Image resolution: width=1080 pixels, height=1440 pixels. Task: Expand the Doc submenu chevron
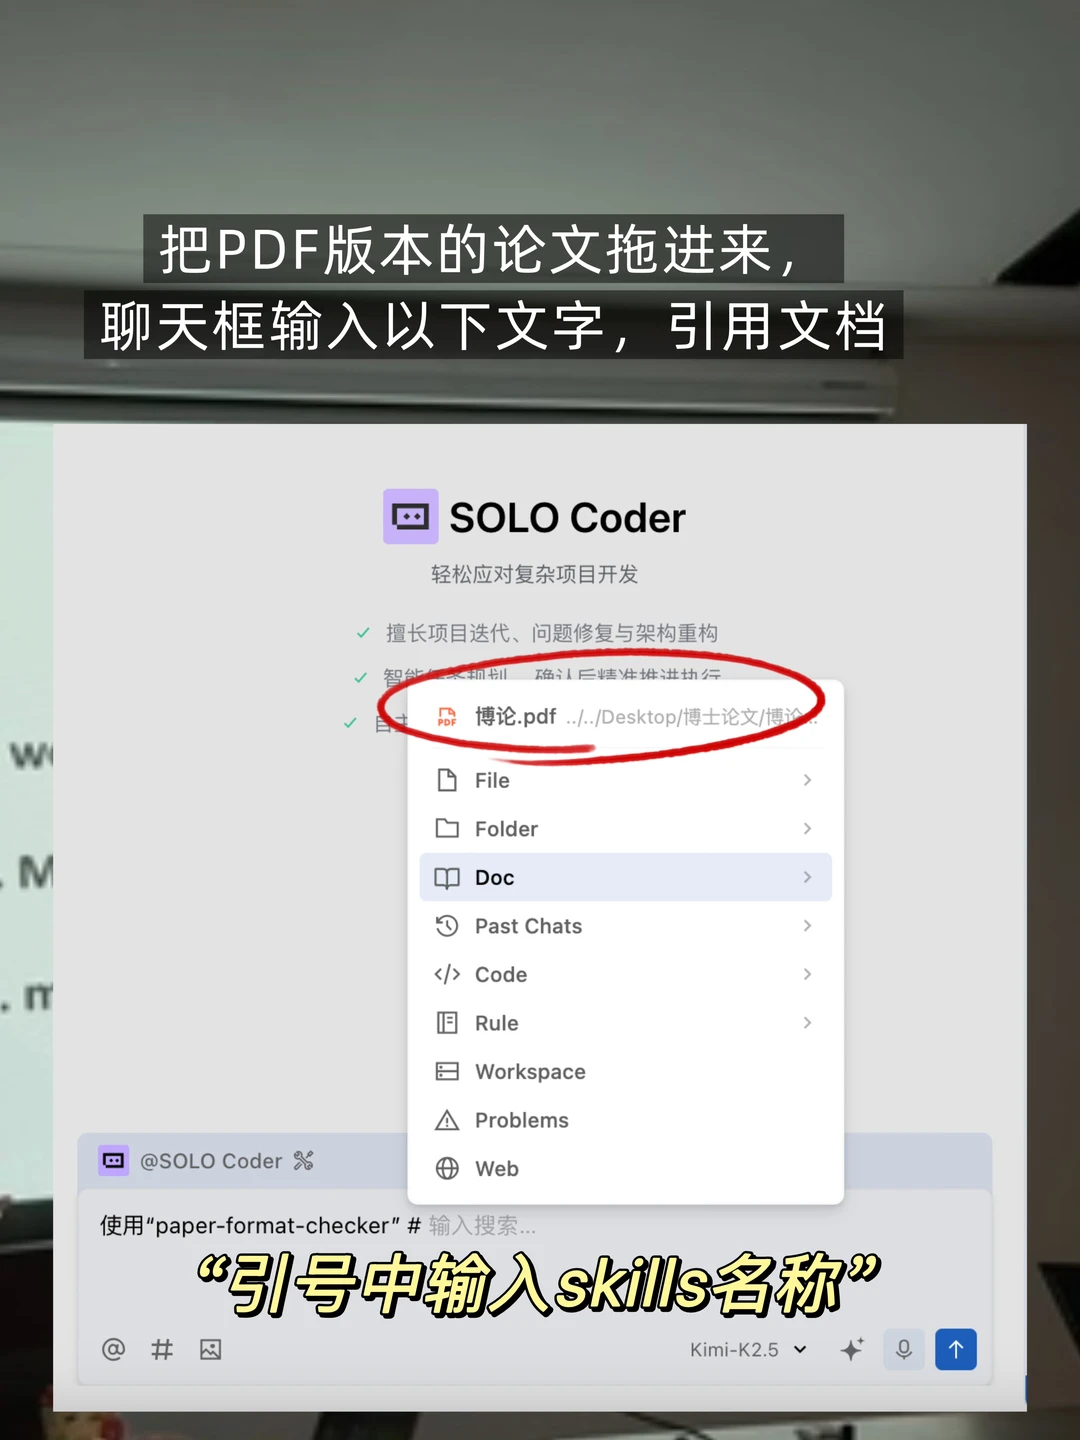[807, 877]
